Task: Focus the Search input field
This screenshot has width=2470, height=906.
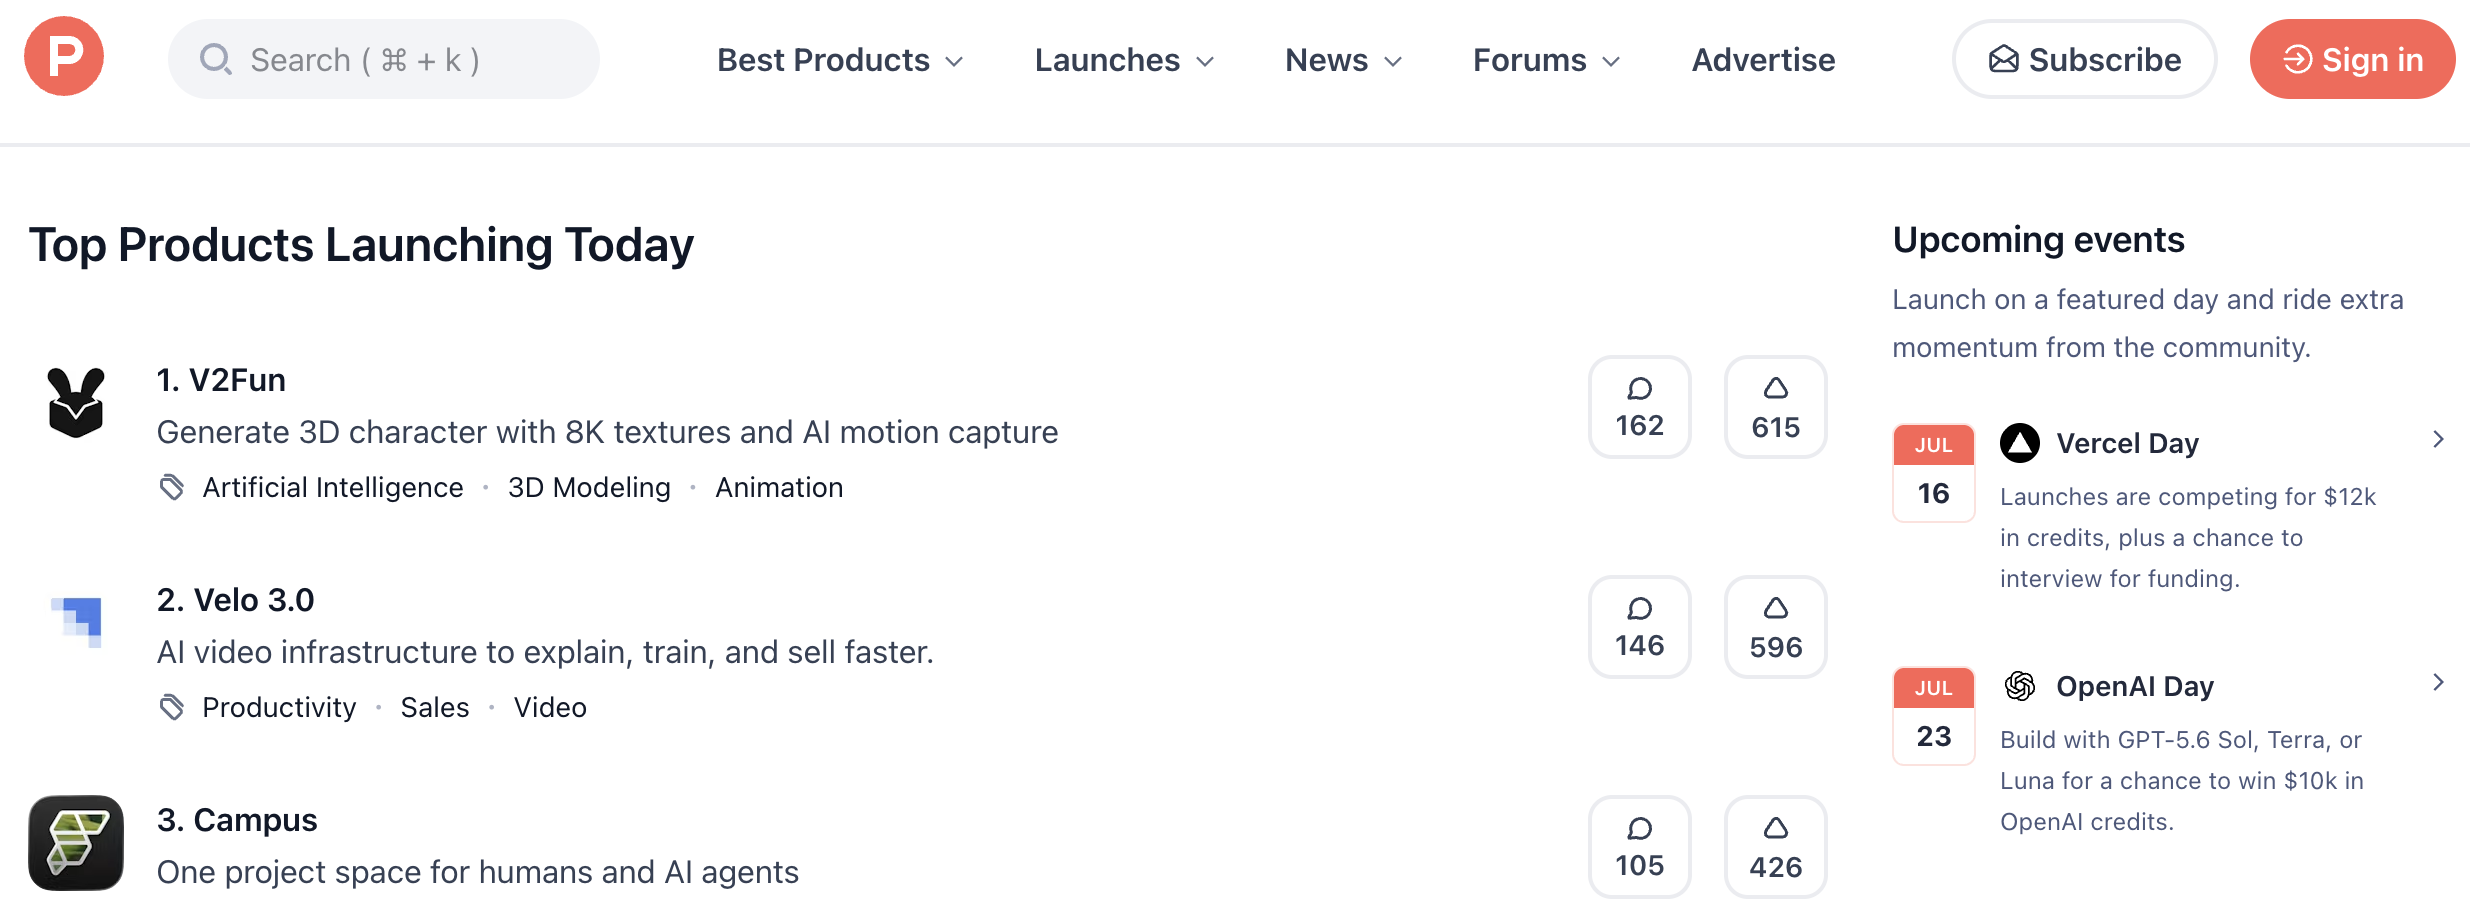Action: tap(384, 59)
